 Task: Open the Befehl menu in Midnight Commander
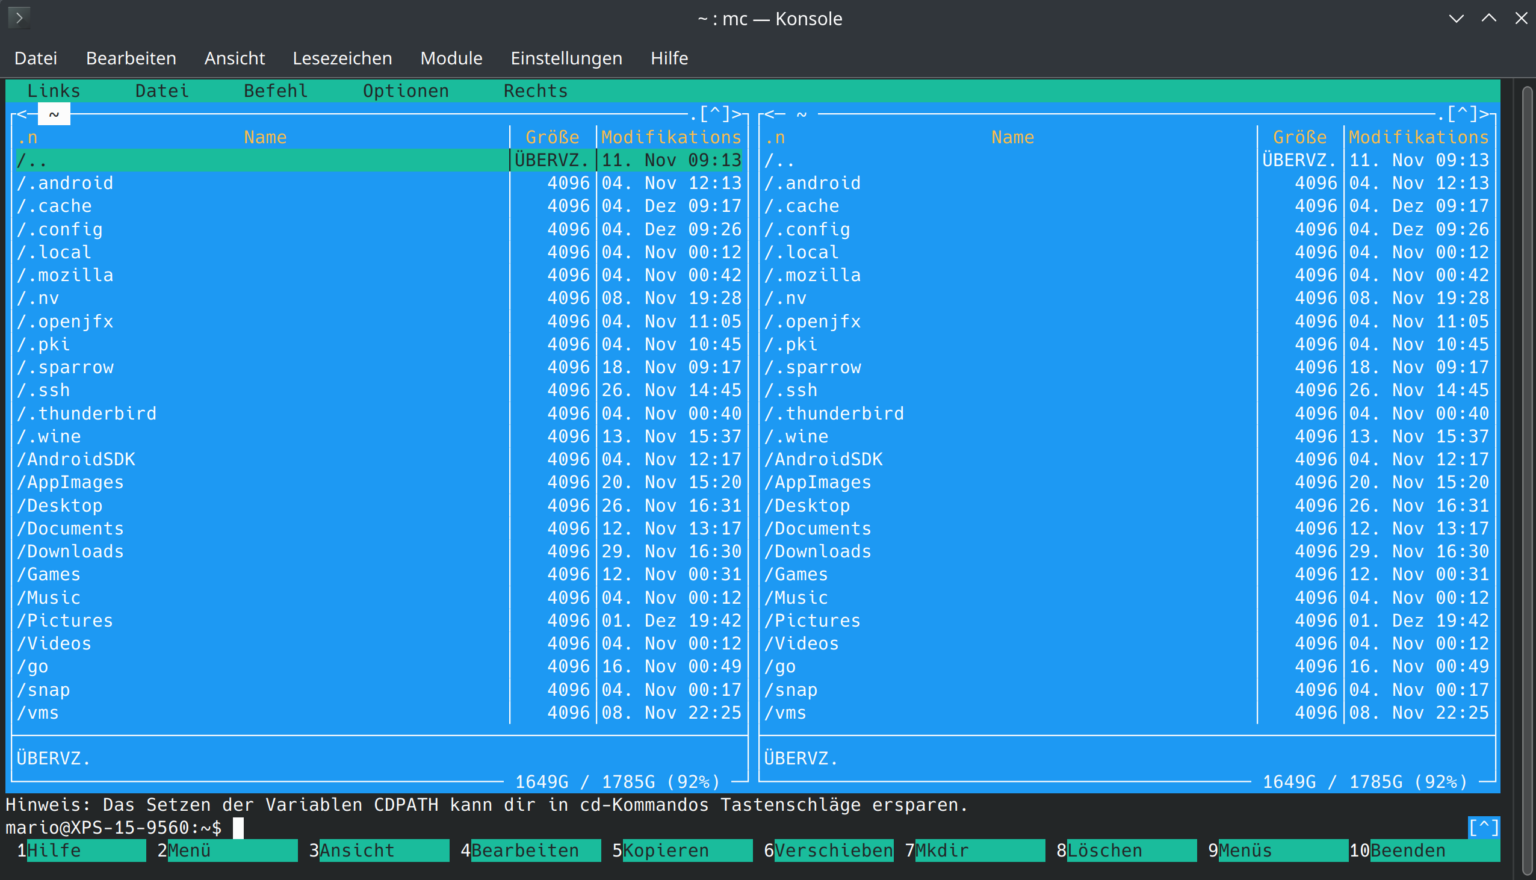(275, 90)
